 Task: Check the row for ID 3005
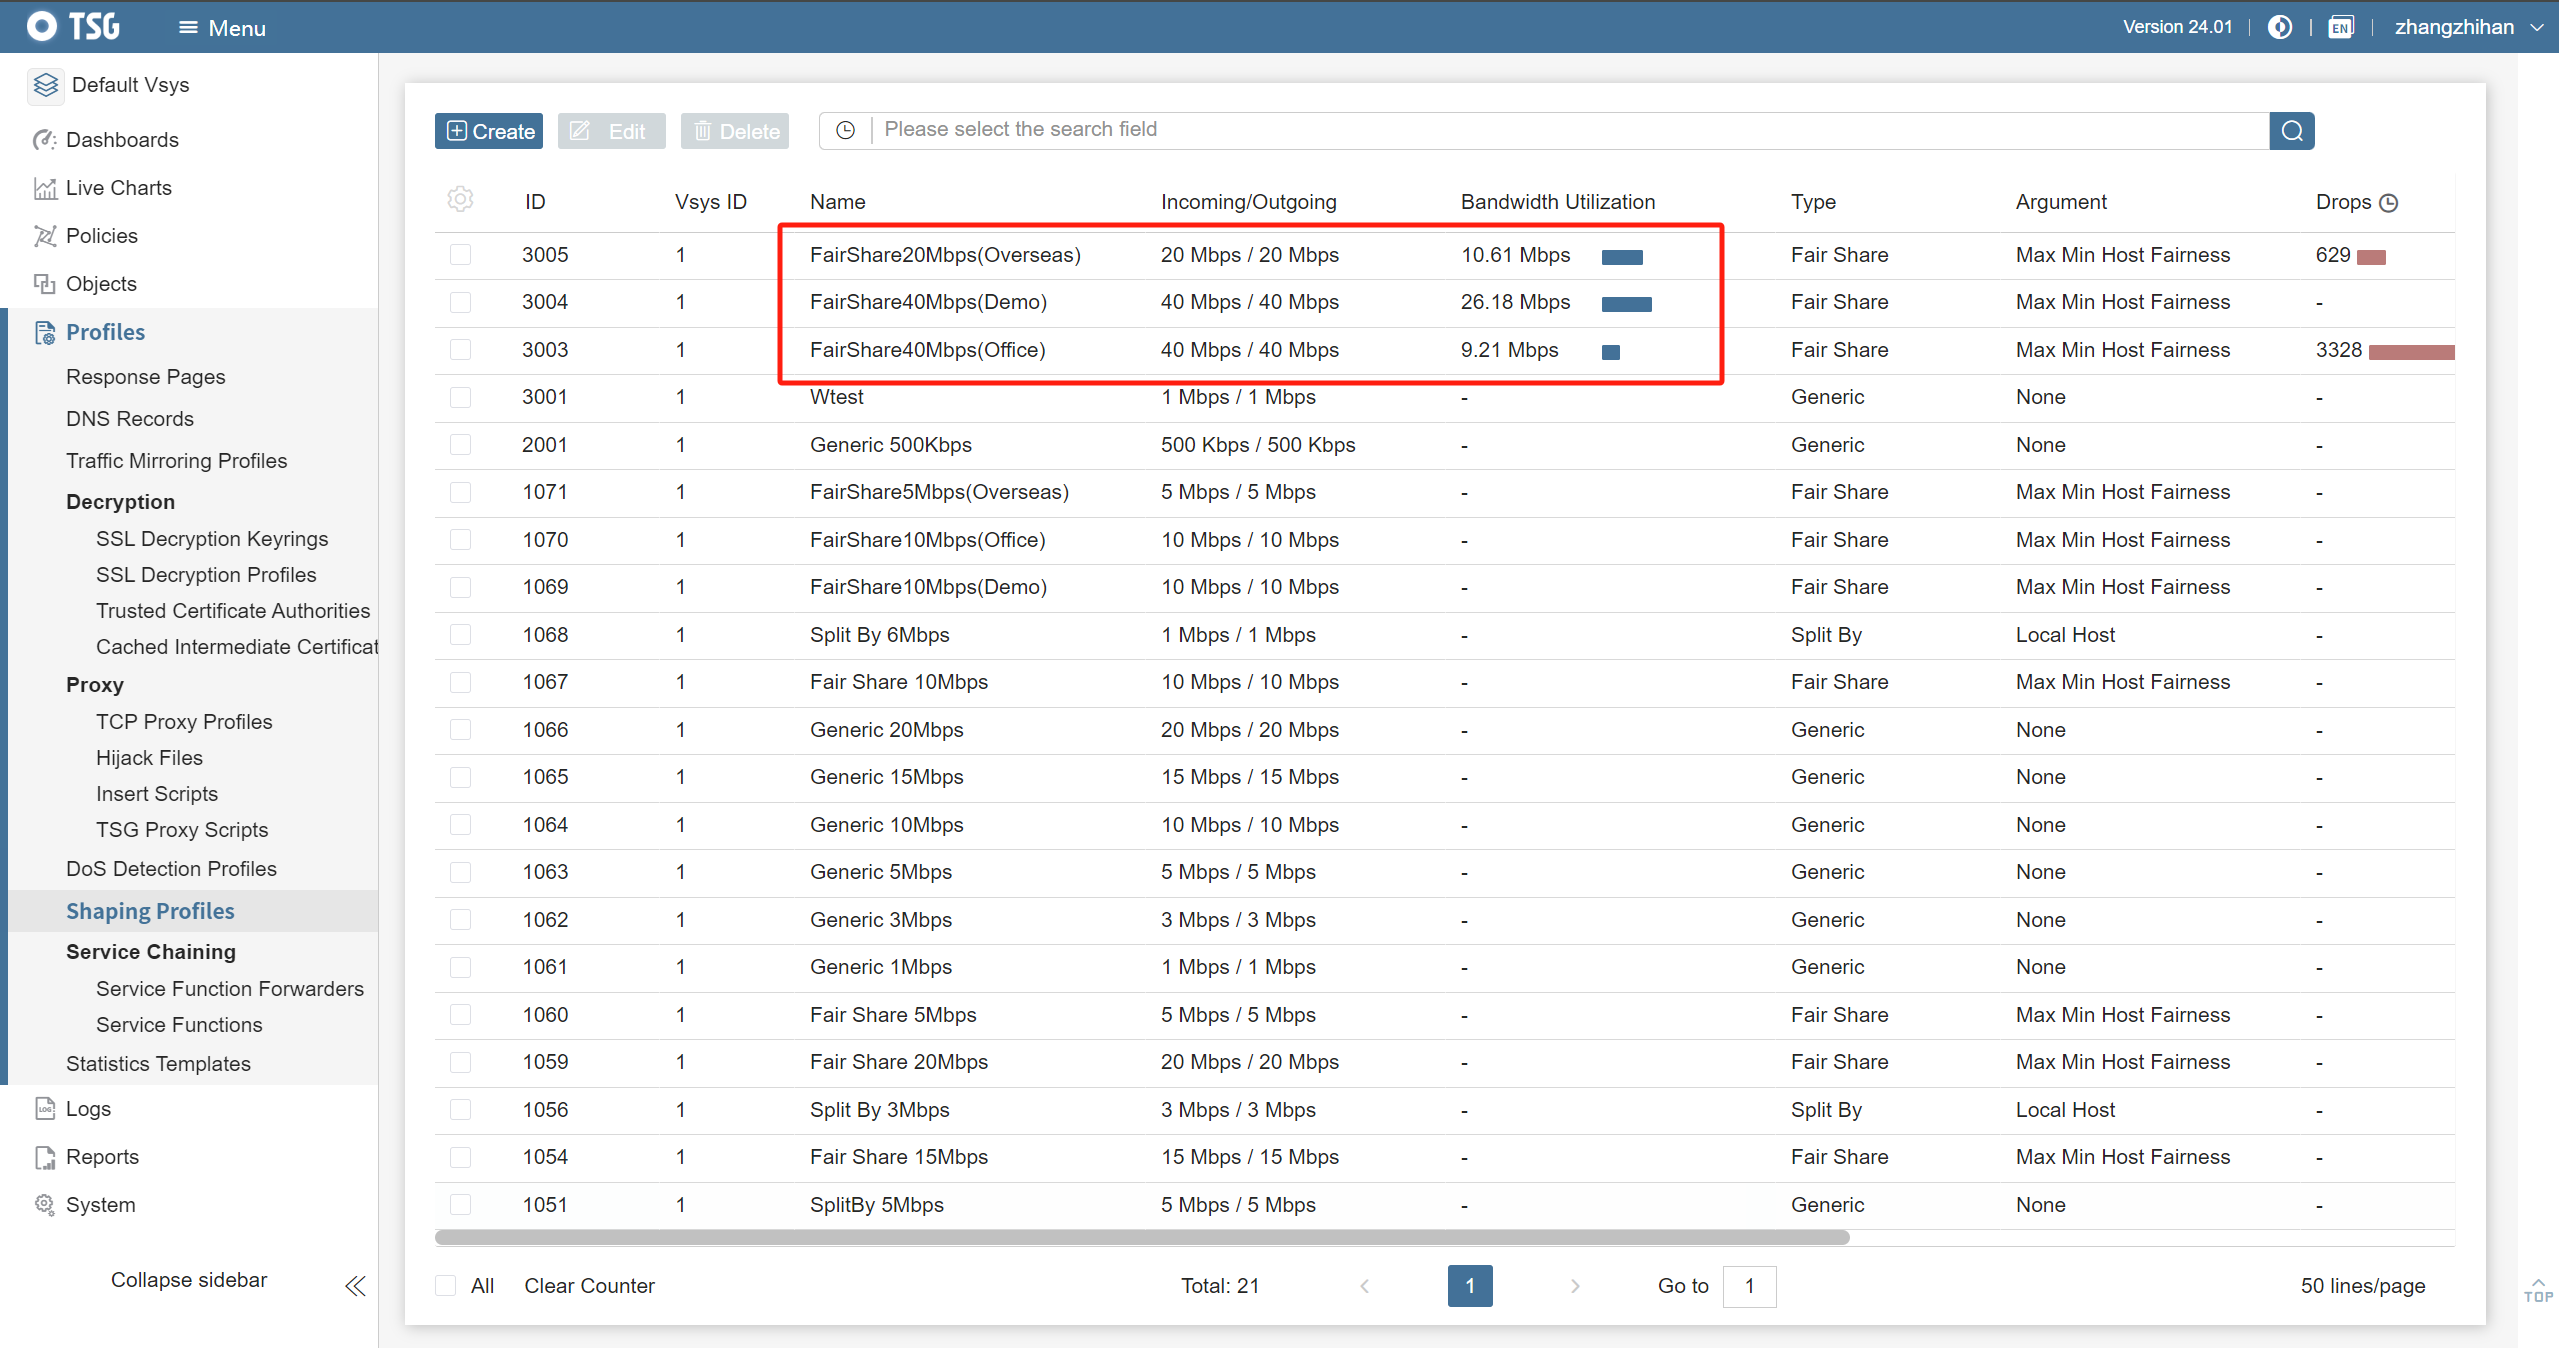point(460,255)
